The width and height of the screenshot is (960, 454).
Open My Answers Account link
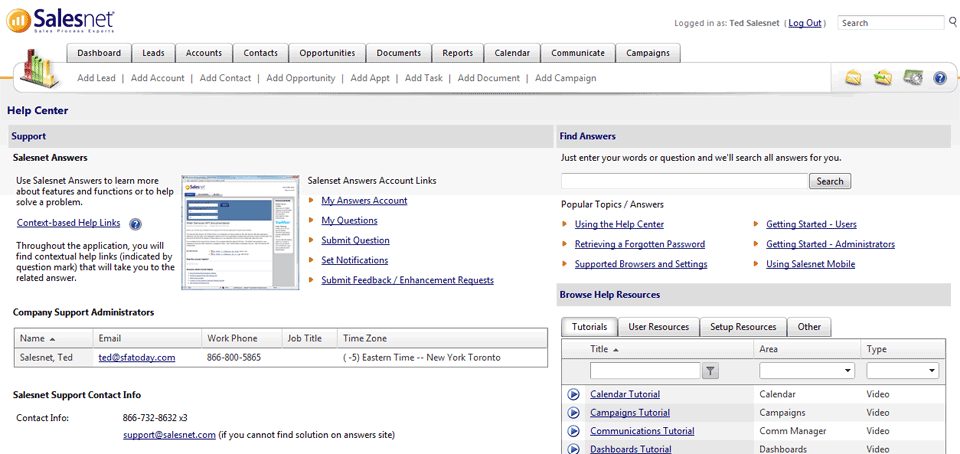pyautogui.click(x=364, y=201)
